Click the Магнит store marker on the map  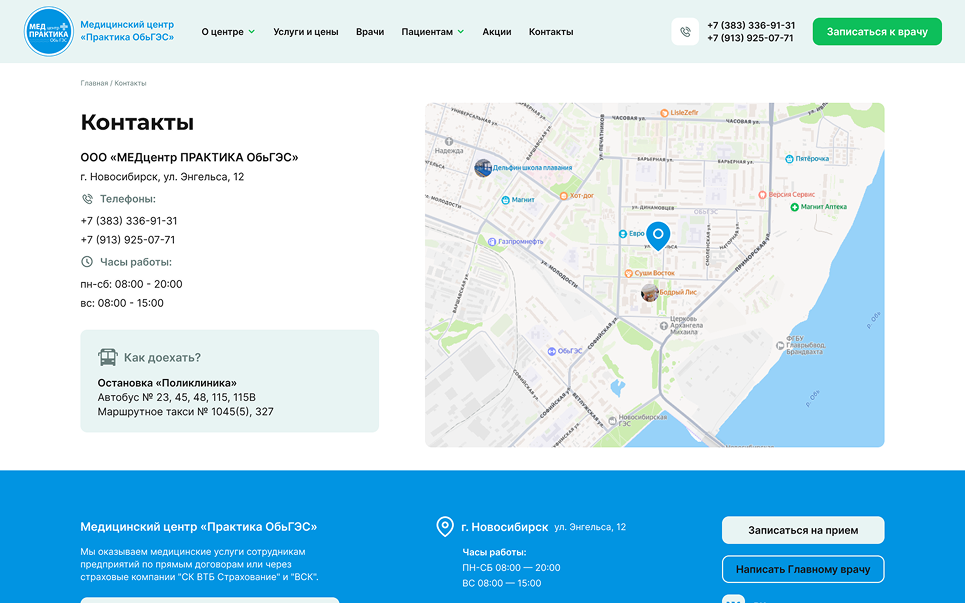tap(506, 200)
